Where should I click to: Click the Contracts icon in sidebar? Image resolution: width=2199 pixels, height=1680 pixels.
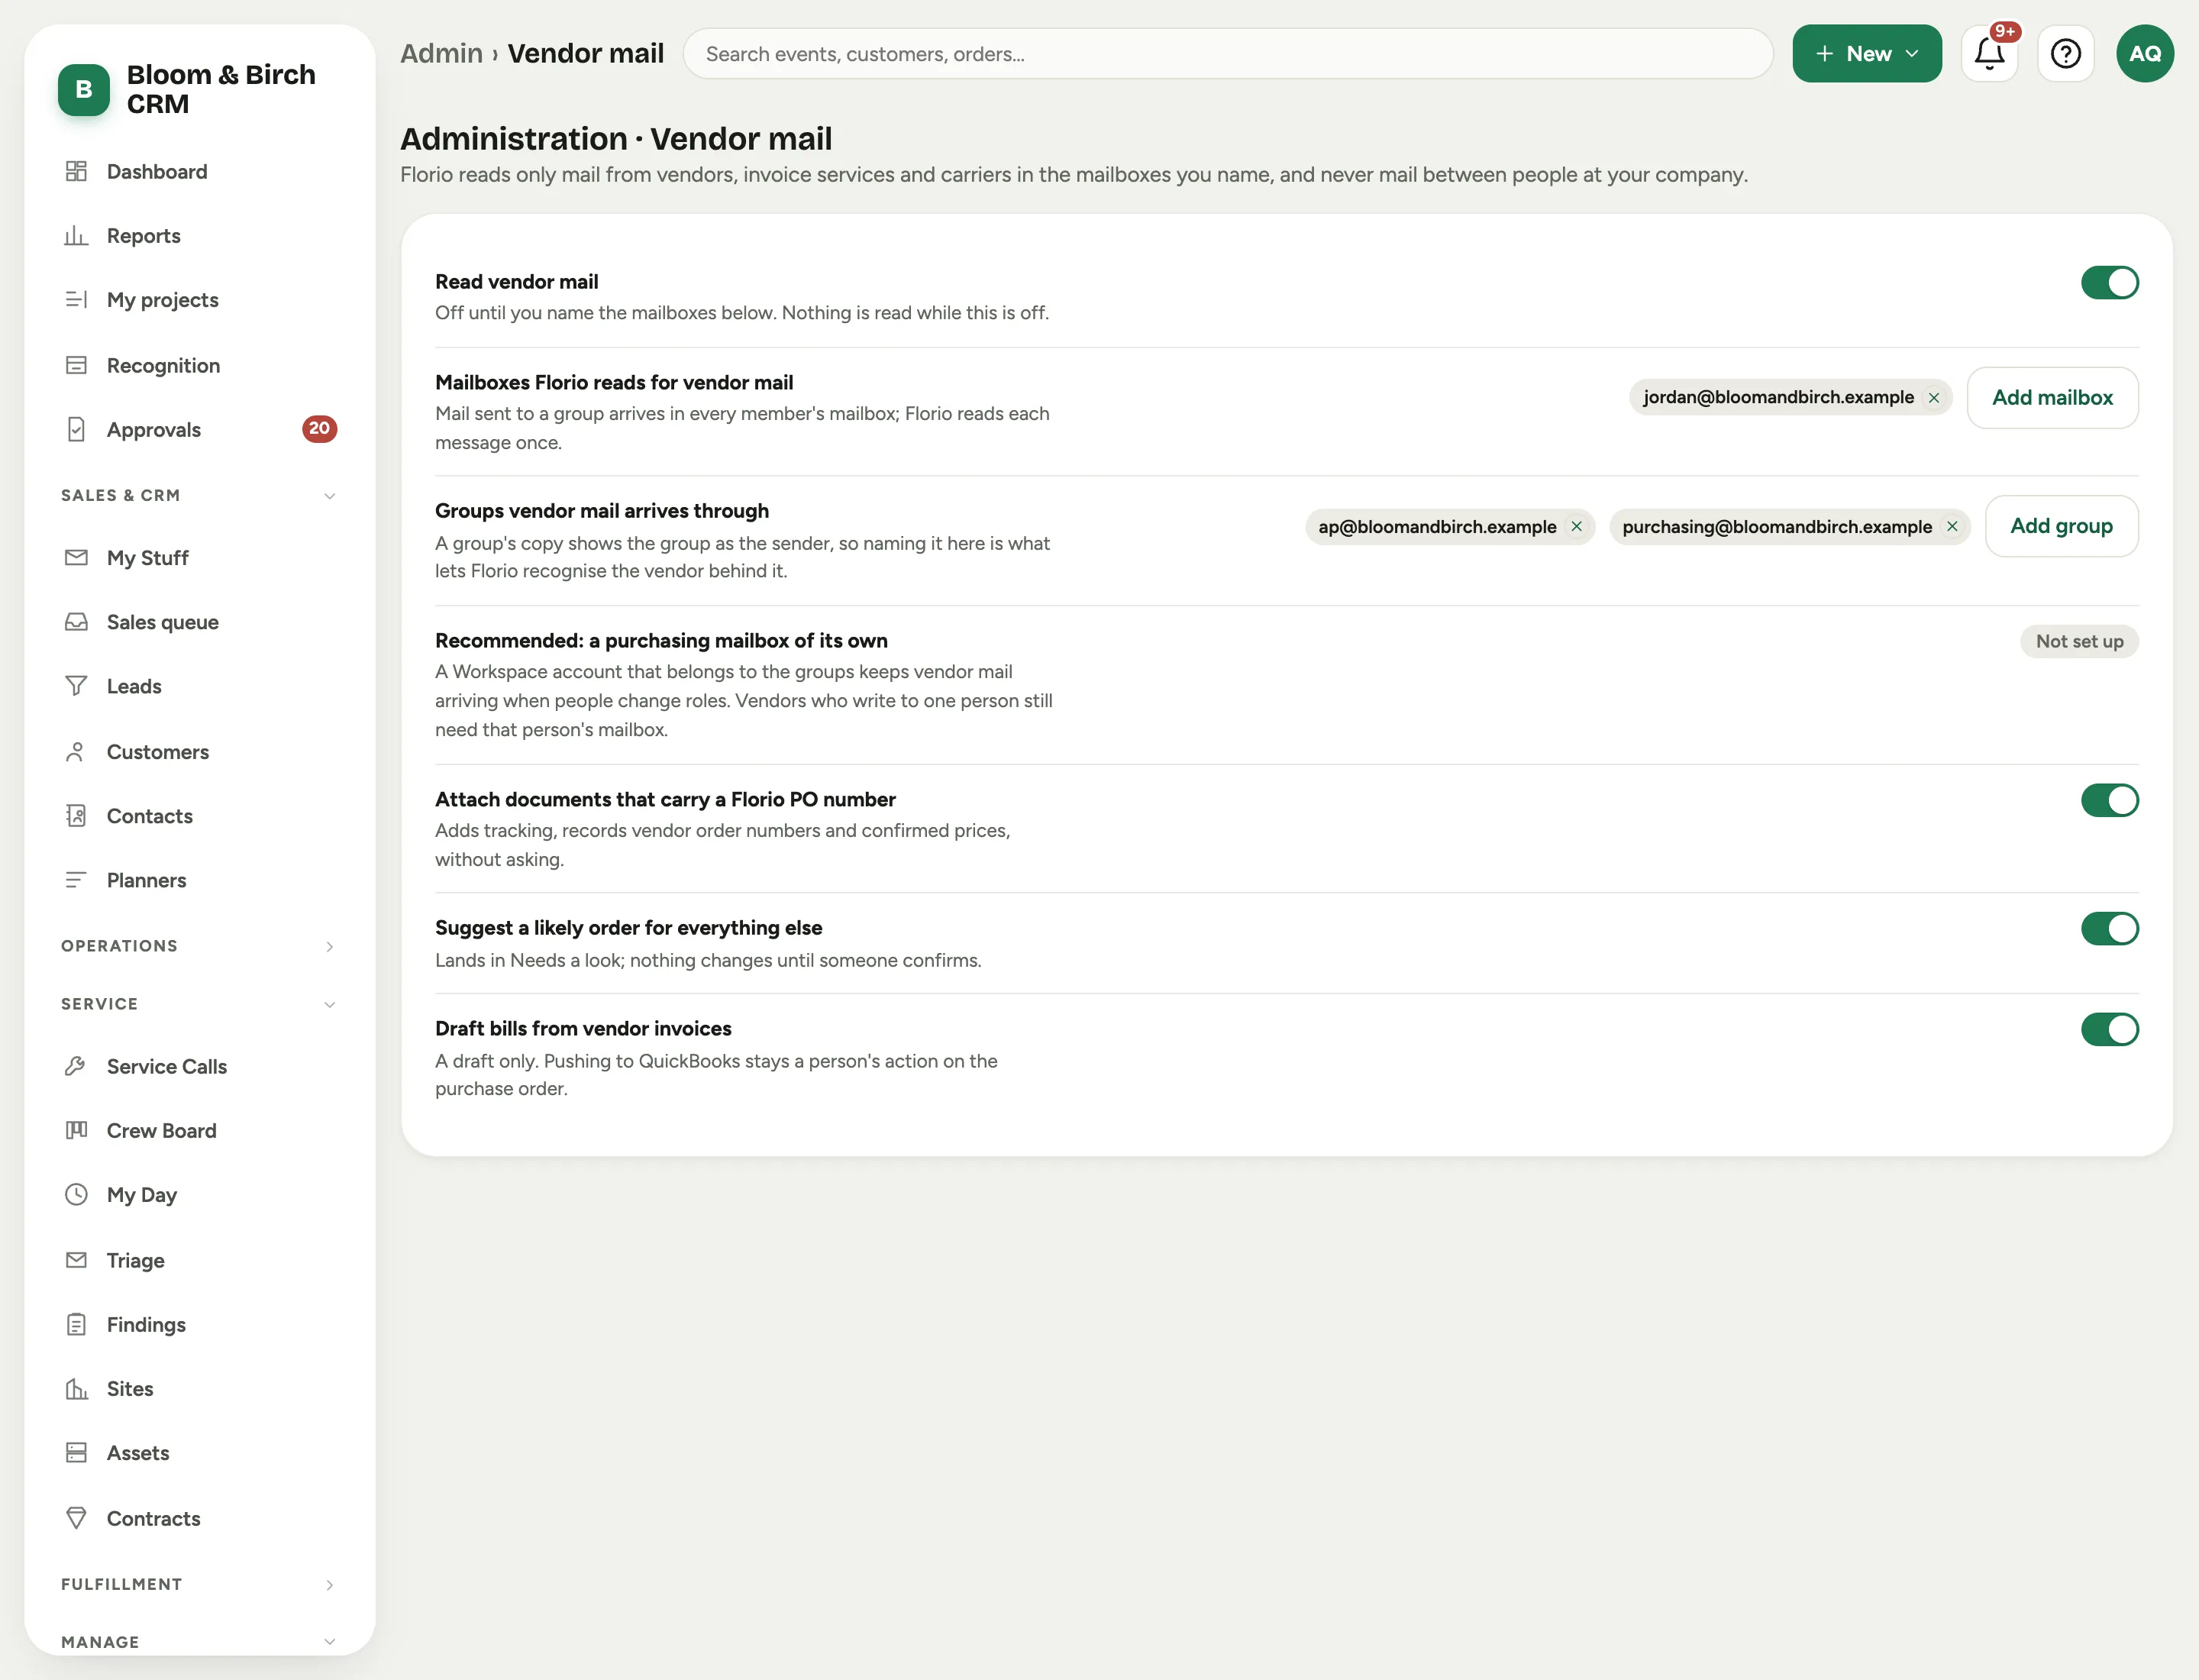point(76,1518)
